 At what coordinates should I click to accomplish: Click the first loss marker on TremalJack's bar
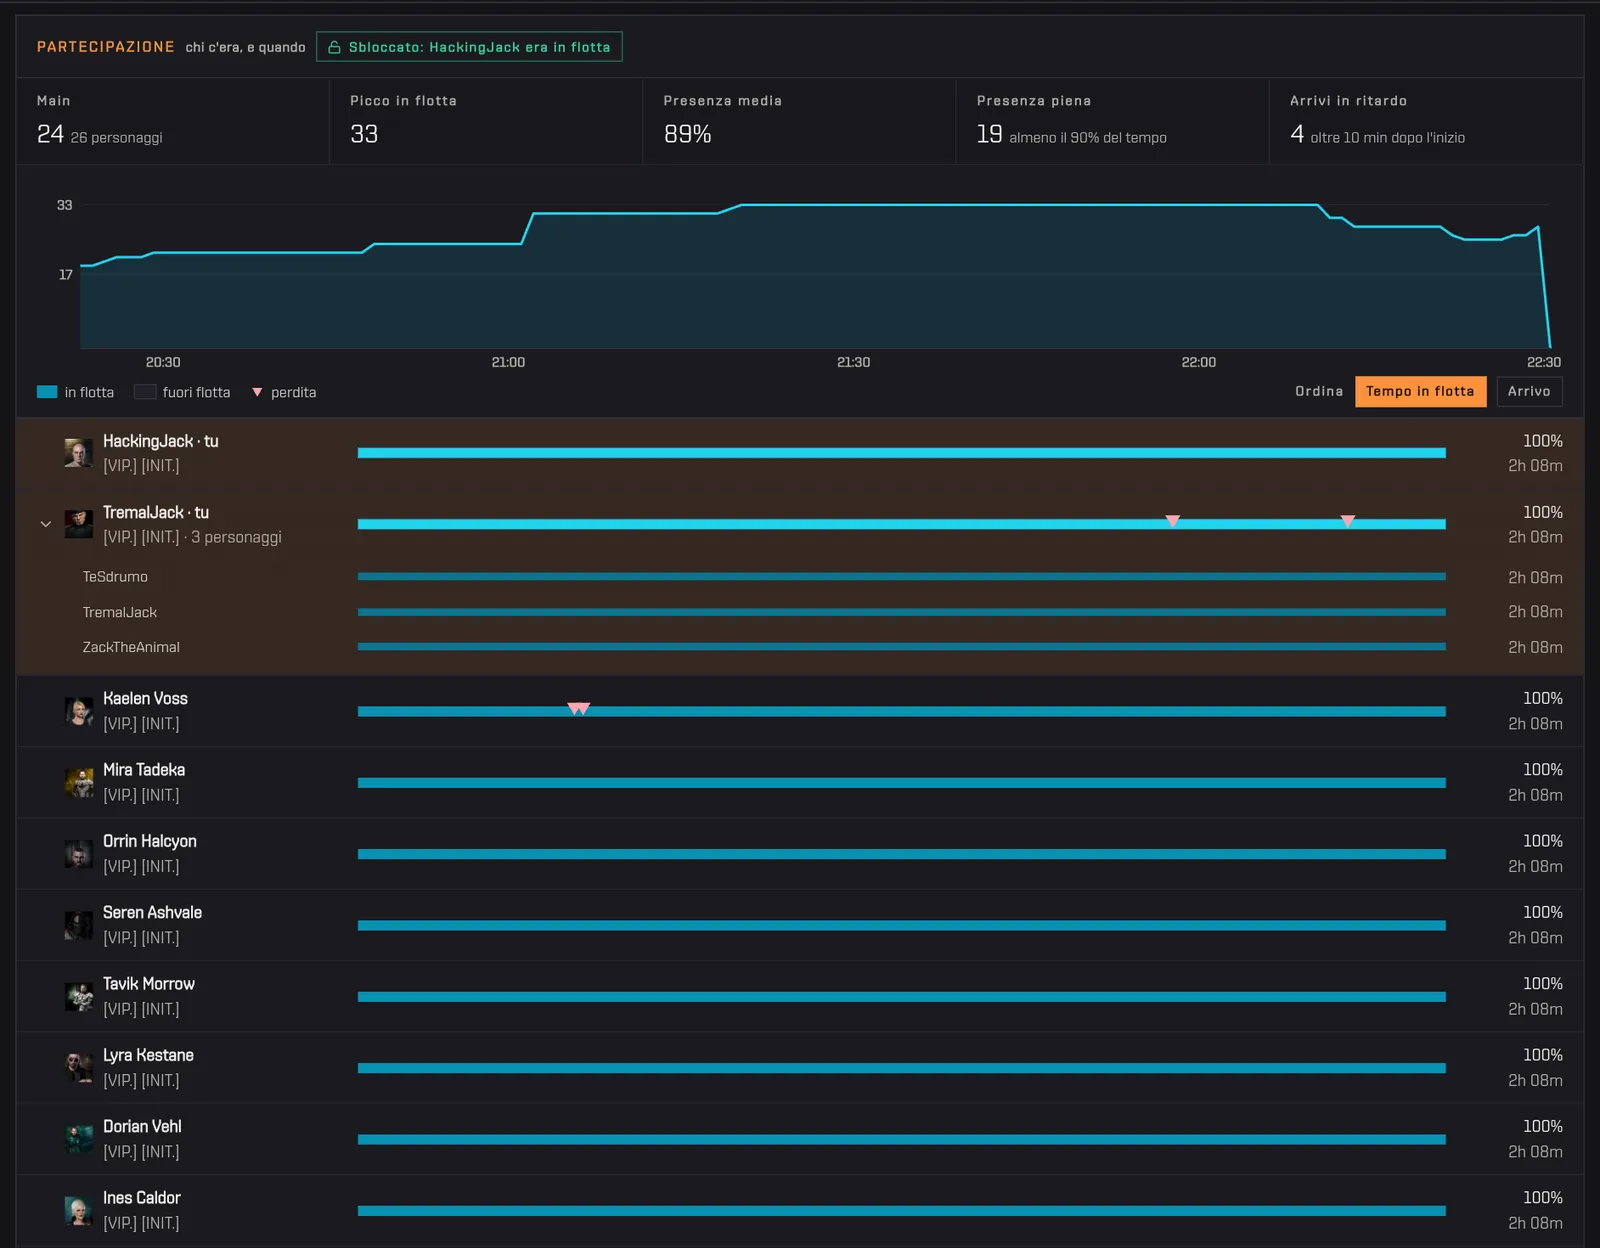coord(1173,521)
